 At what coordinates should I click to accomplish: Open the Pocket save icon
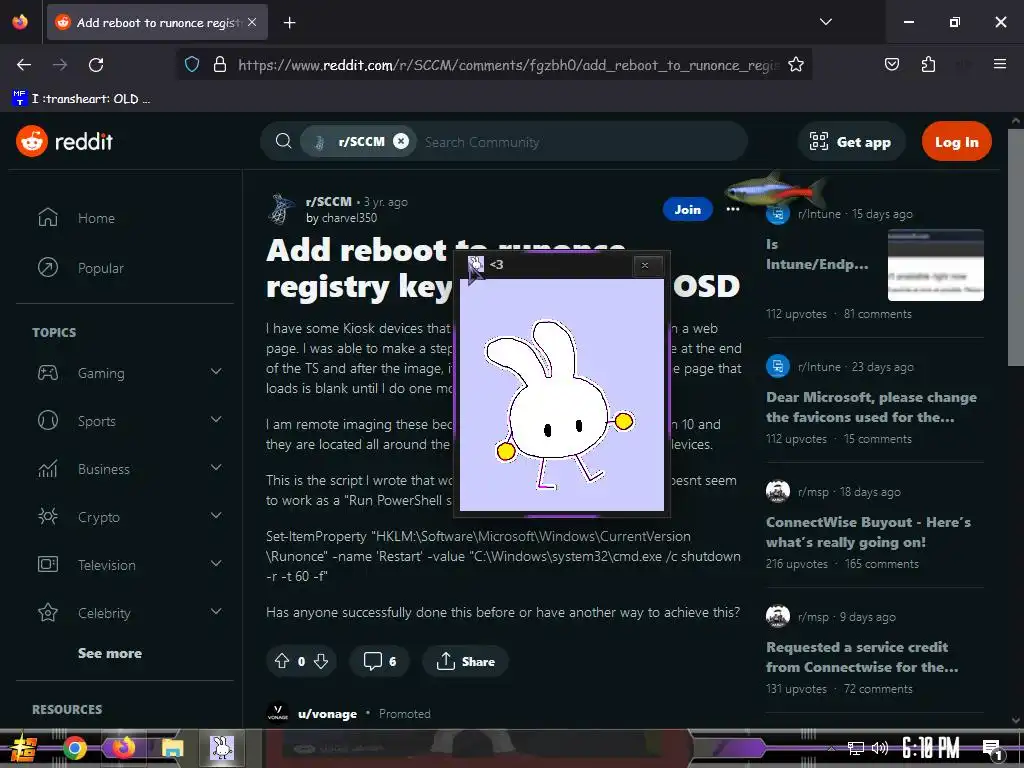point(891,64)
